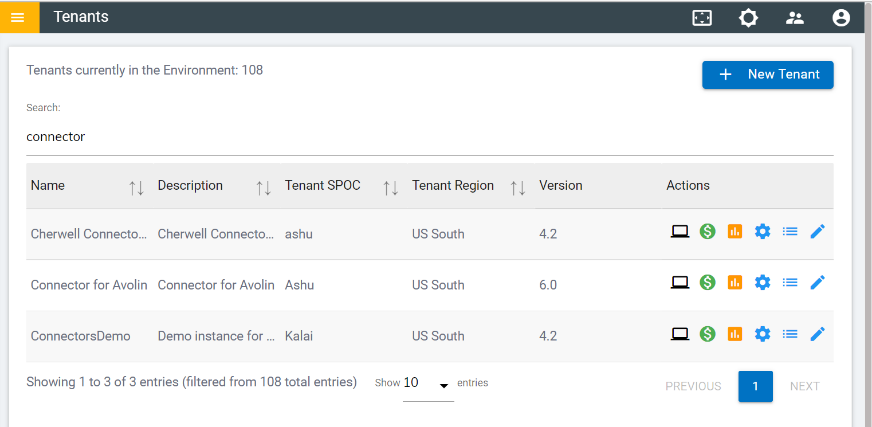Click the Demo instance for ... description

(x=216, y=336)
